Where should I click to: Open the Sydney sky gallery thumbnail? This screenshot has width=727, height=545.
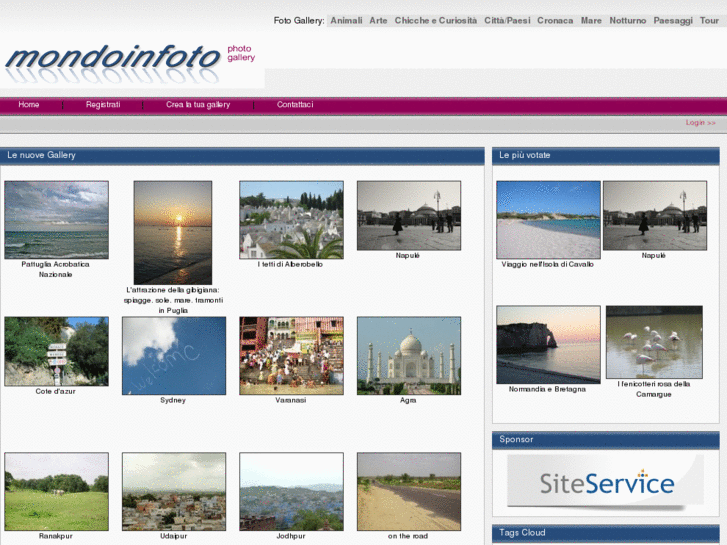coord(173,355)
